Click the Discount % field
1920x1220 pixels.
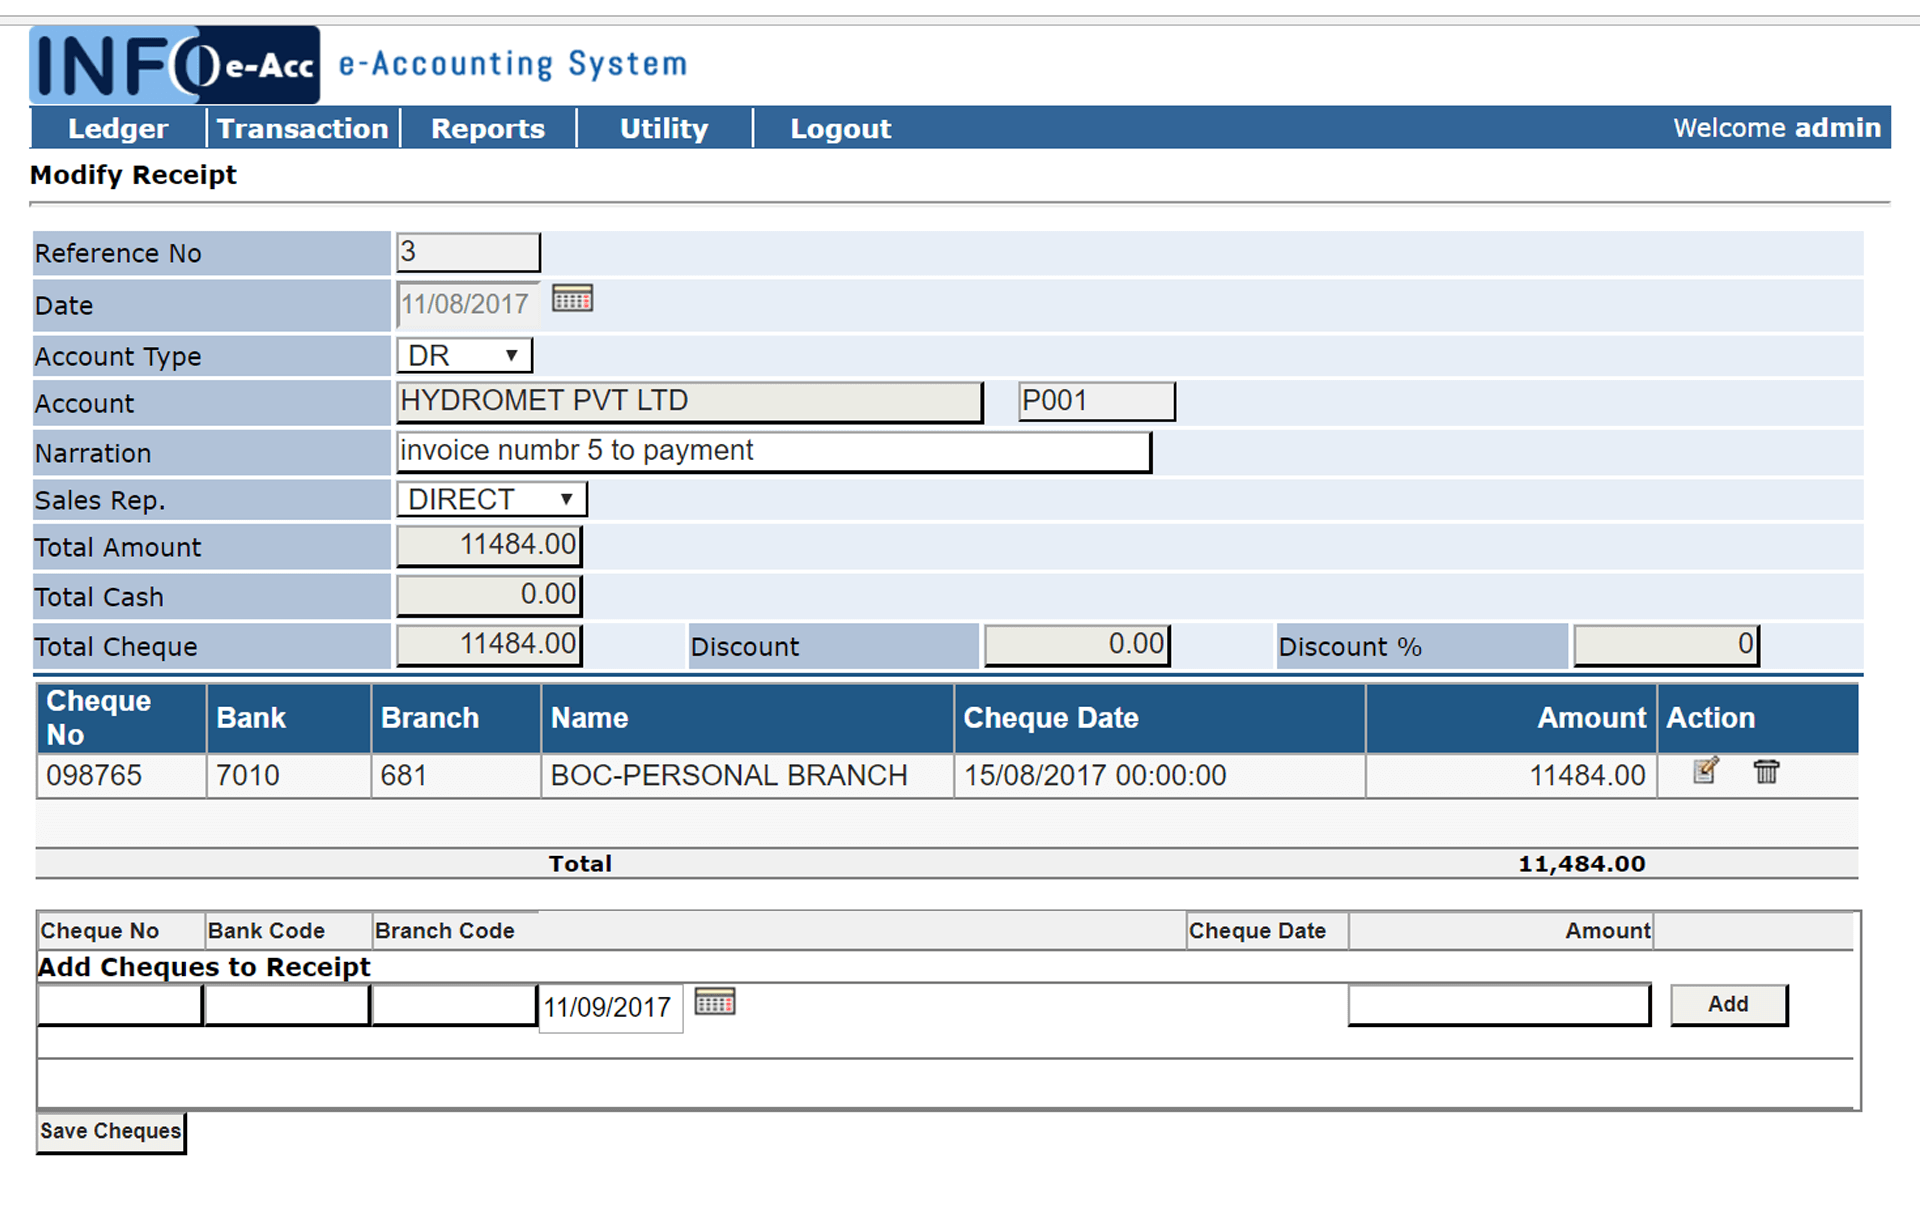[x=1665, y=645]
